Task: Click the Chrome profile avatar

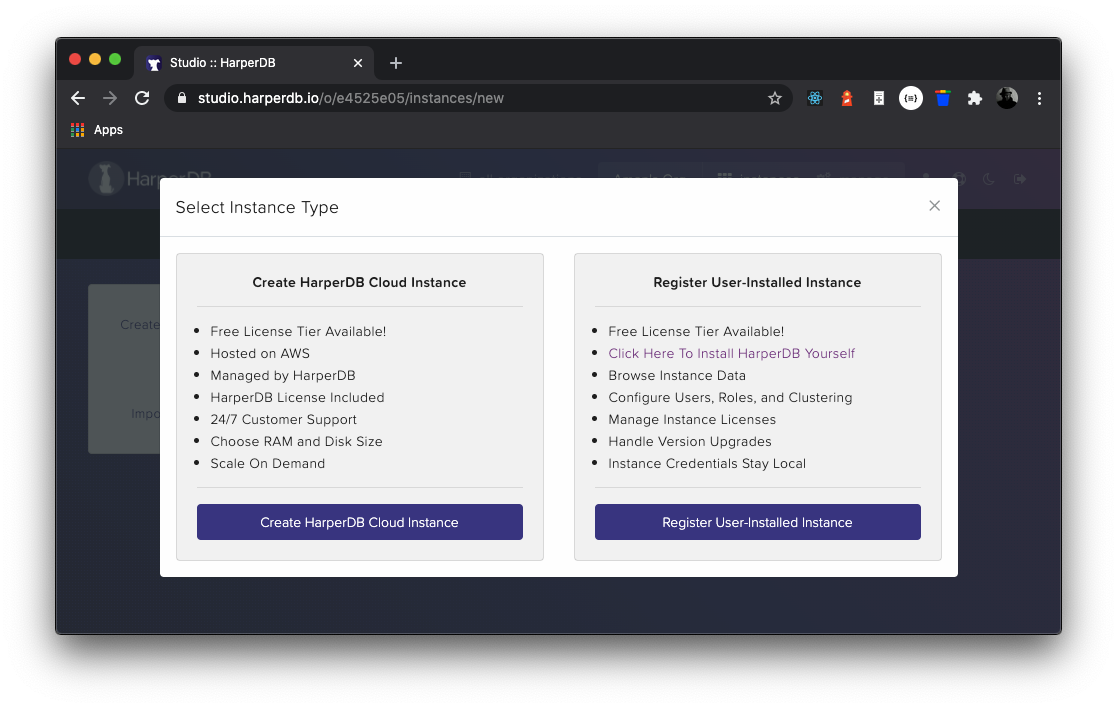Action: tap(1007, 98)
